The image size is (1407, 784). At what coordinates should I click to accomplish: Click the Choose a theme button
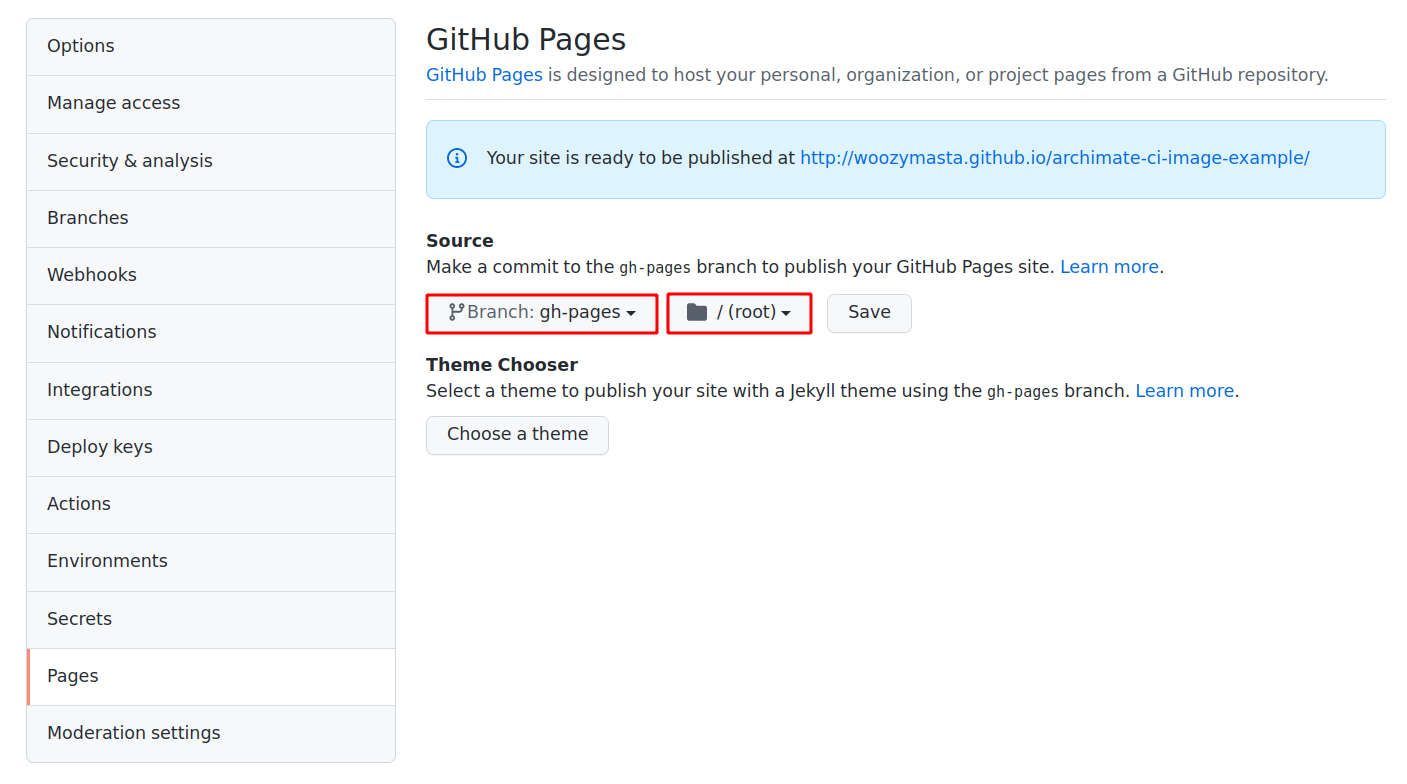coord(517,435)
